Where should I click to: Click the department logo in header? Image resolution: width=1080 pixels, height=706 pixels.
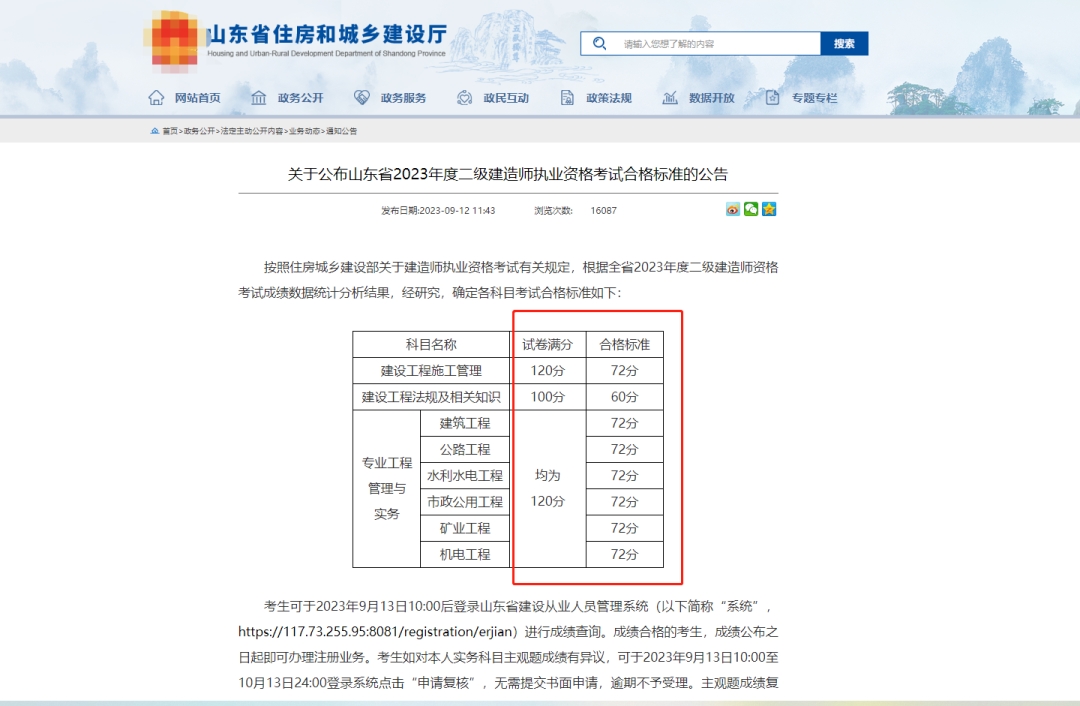pyautogui.click(x=174, y=41)
